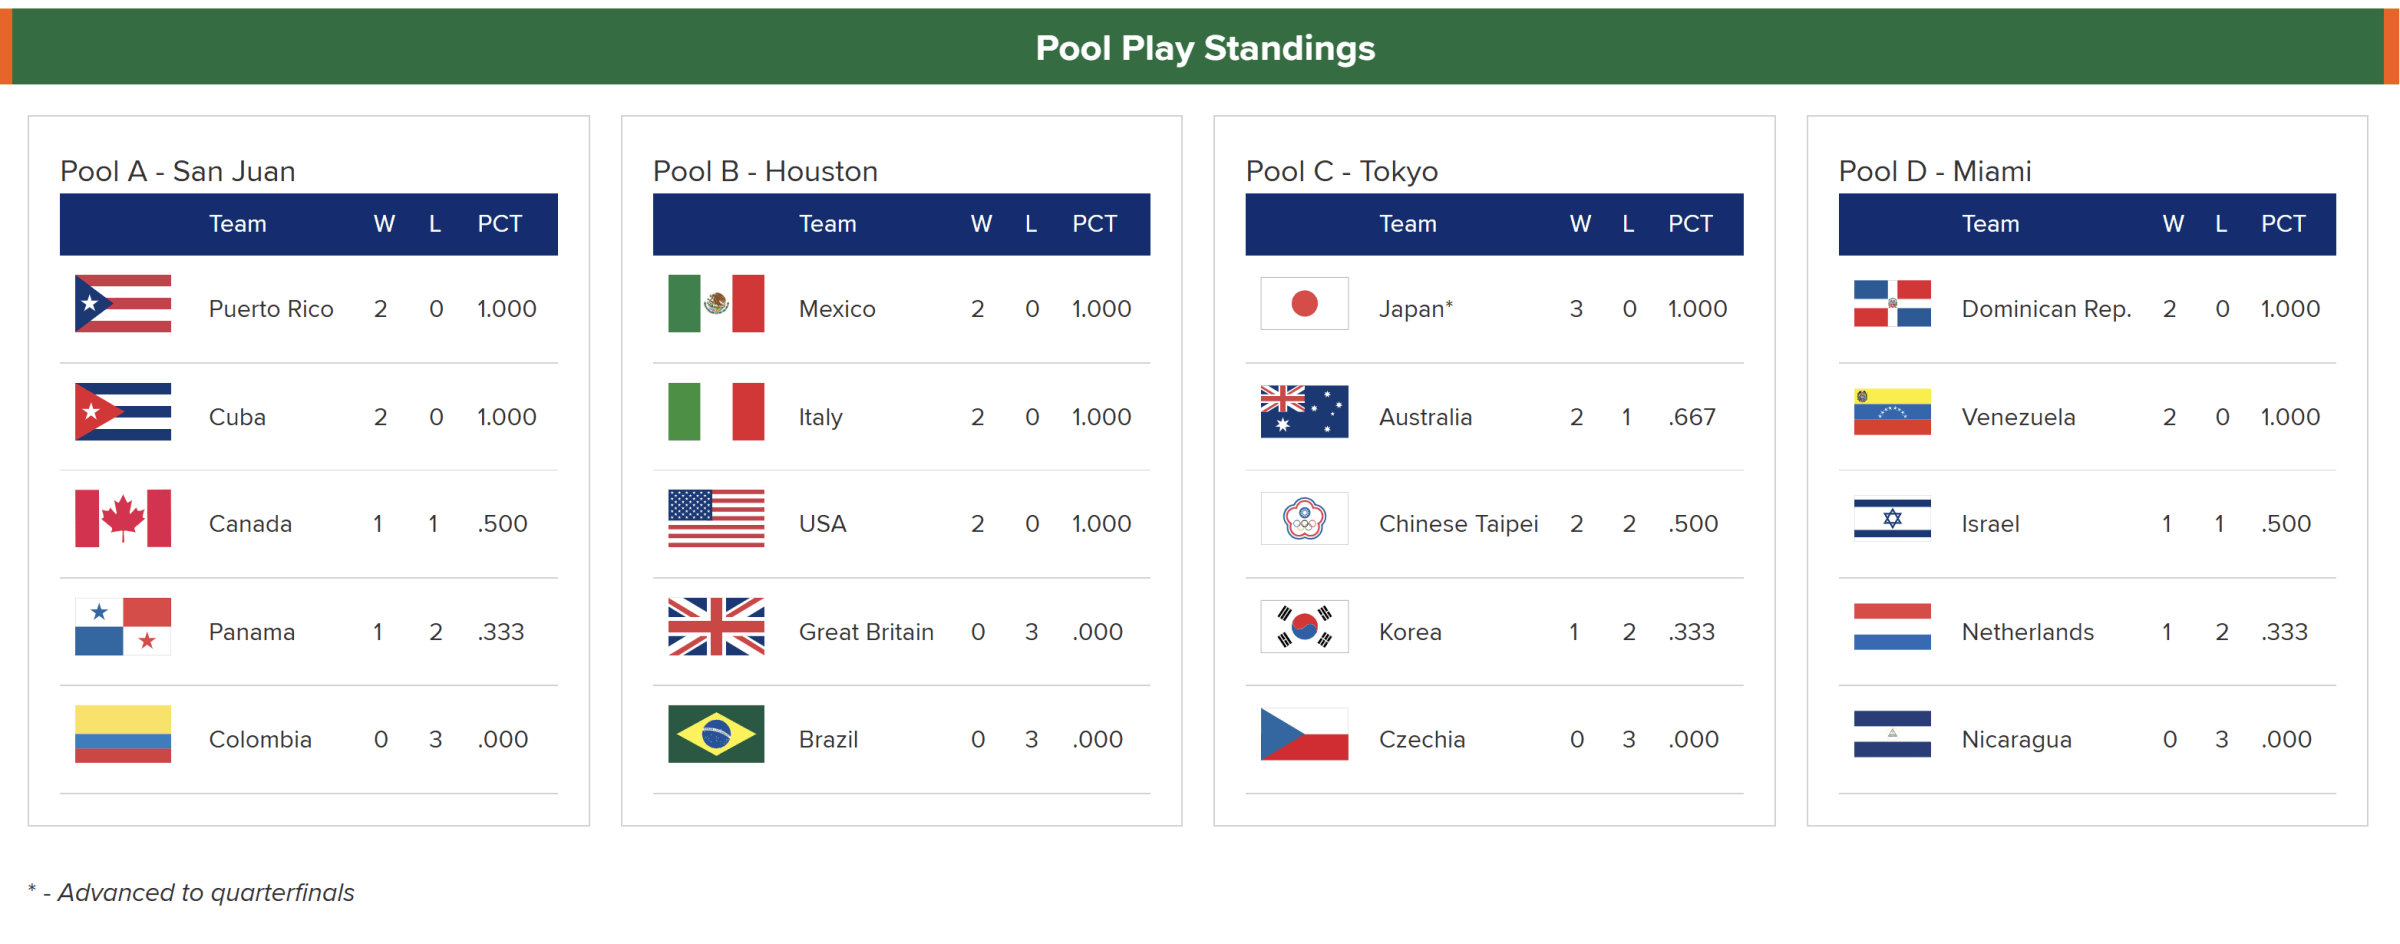The image size is (2400, 944).
Task: Click the Japan flag icon
Action: click(1304, 304)
